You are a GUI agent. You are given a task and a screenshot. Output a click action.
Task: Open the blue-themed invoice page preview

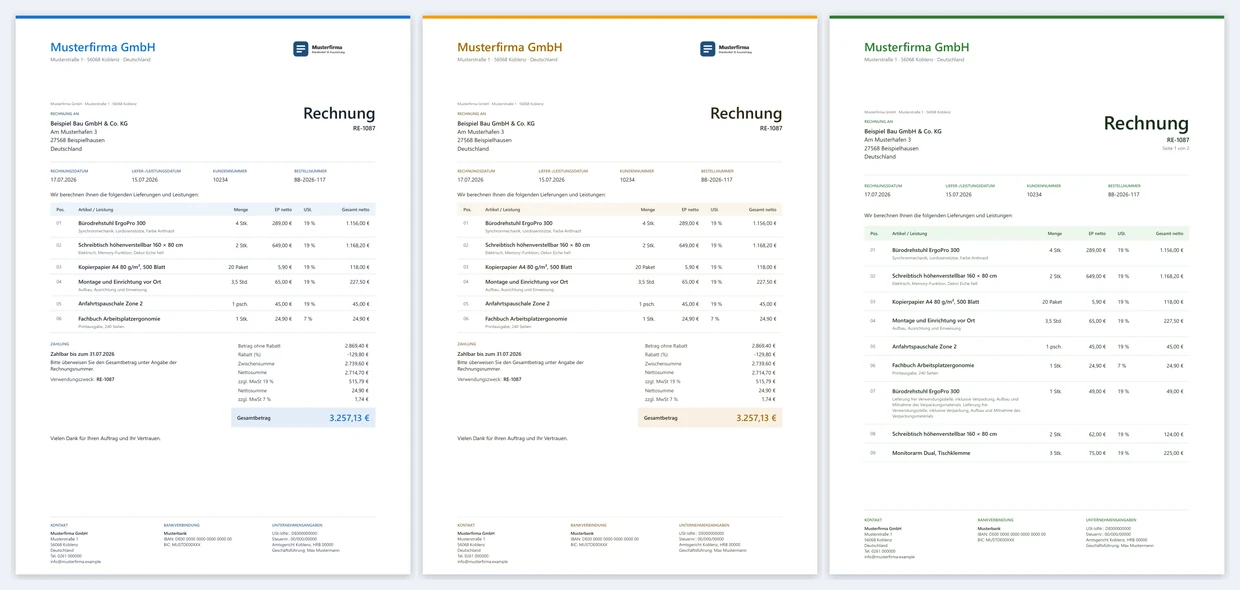213,295
